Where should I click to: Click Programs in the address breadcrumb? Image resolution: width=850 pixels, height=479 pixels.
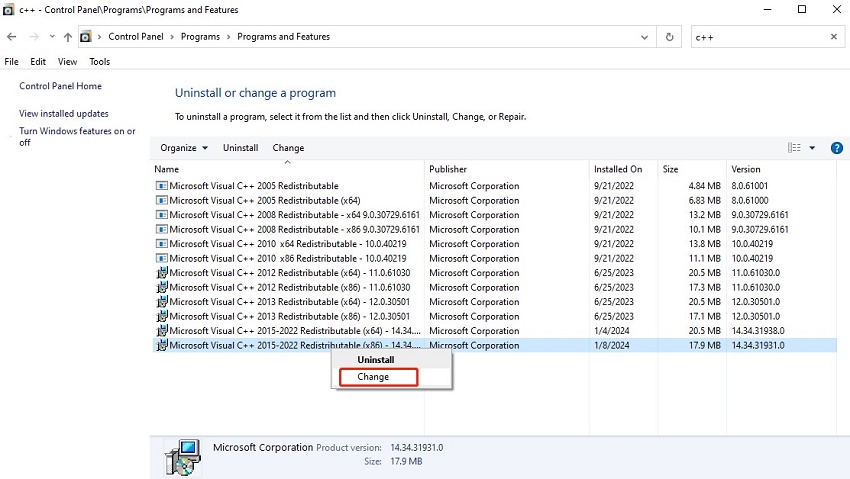(x=200, y=37)
